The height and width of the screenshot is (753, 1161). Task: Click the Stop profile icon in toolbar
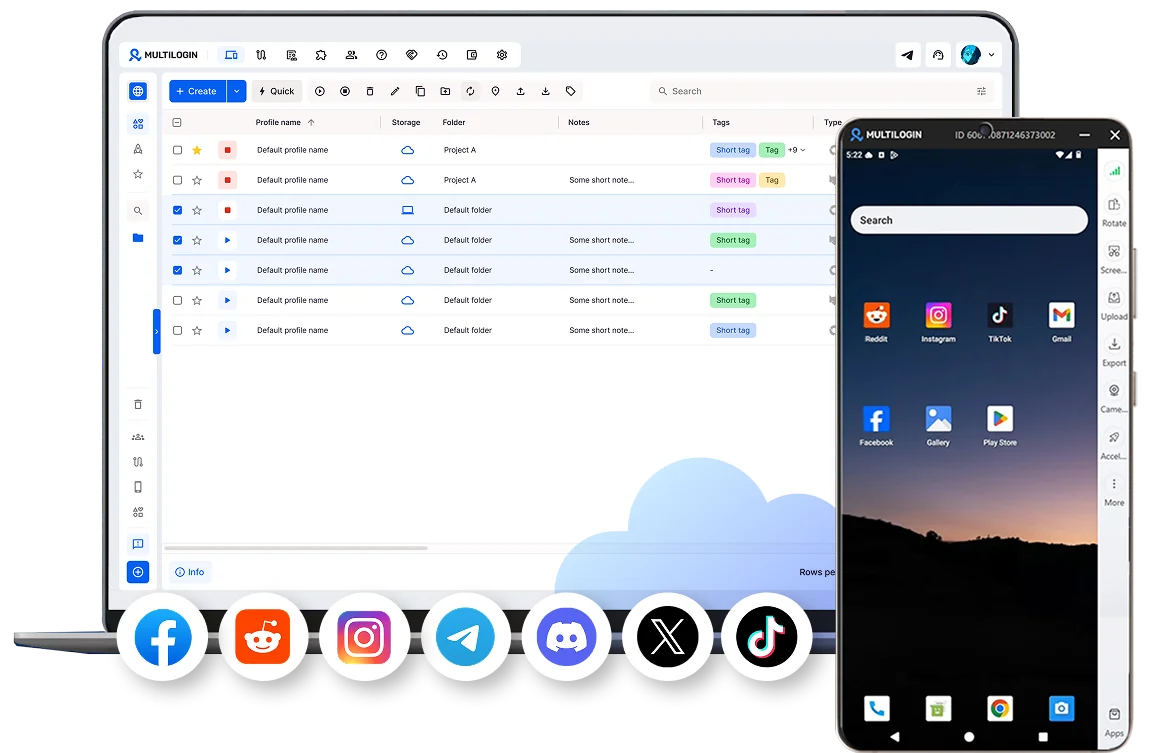click(345, 91)
